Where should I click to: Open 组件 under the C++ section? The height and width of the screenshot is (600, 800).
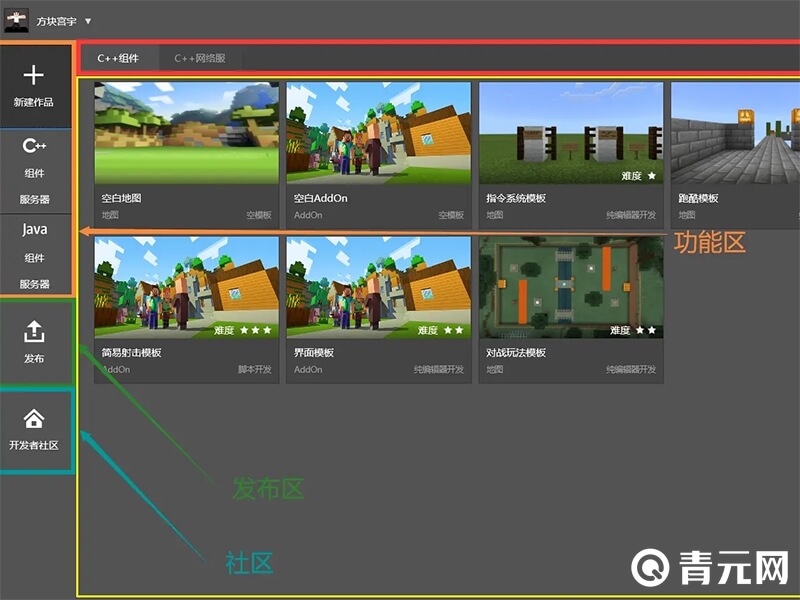34,173
